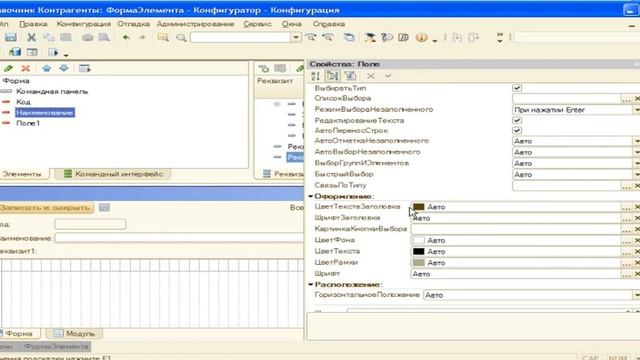Toggle the ВыбиратьТип checkbox
The image size is (640, 360).
(517, 88)
